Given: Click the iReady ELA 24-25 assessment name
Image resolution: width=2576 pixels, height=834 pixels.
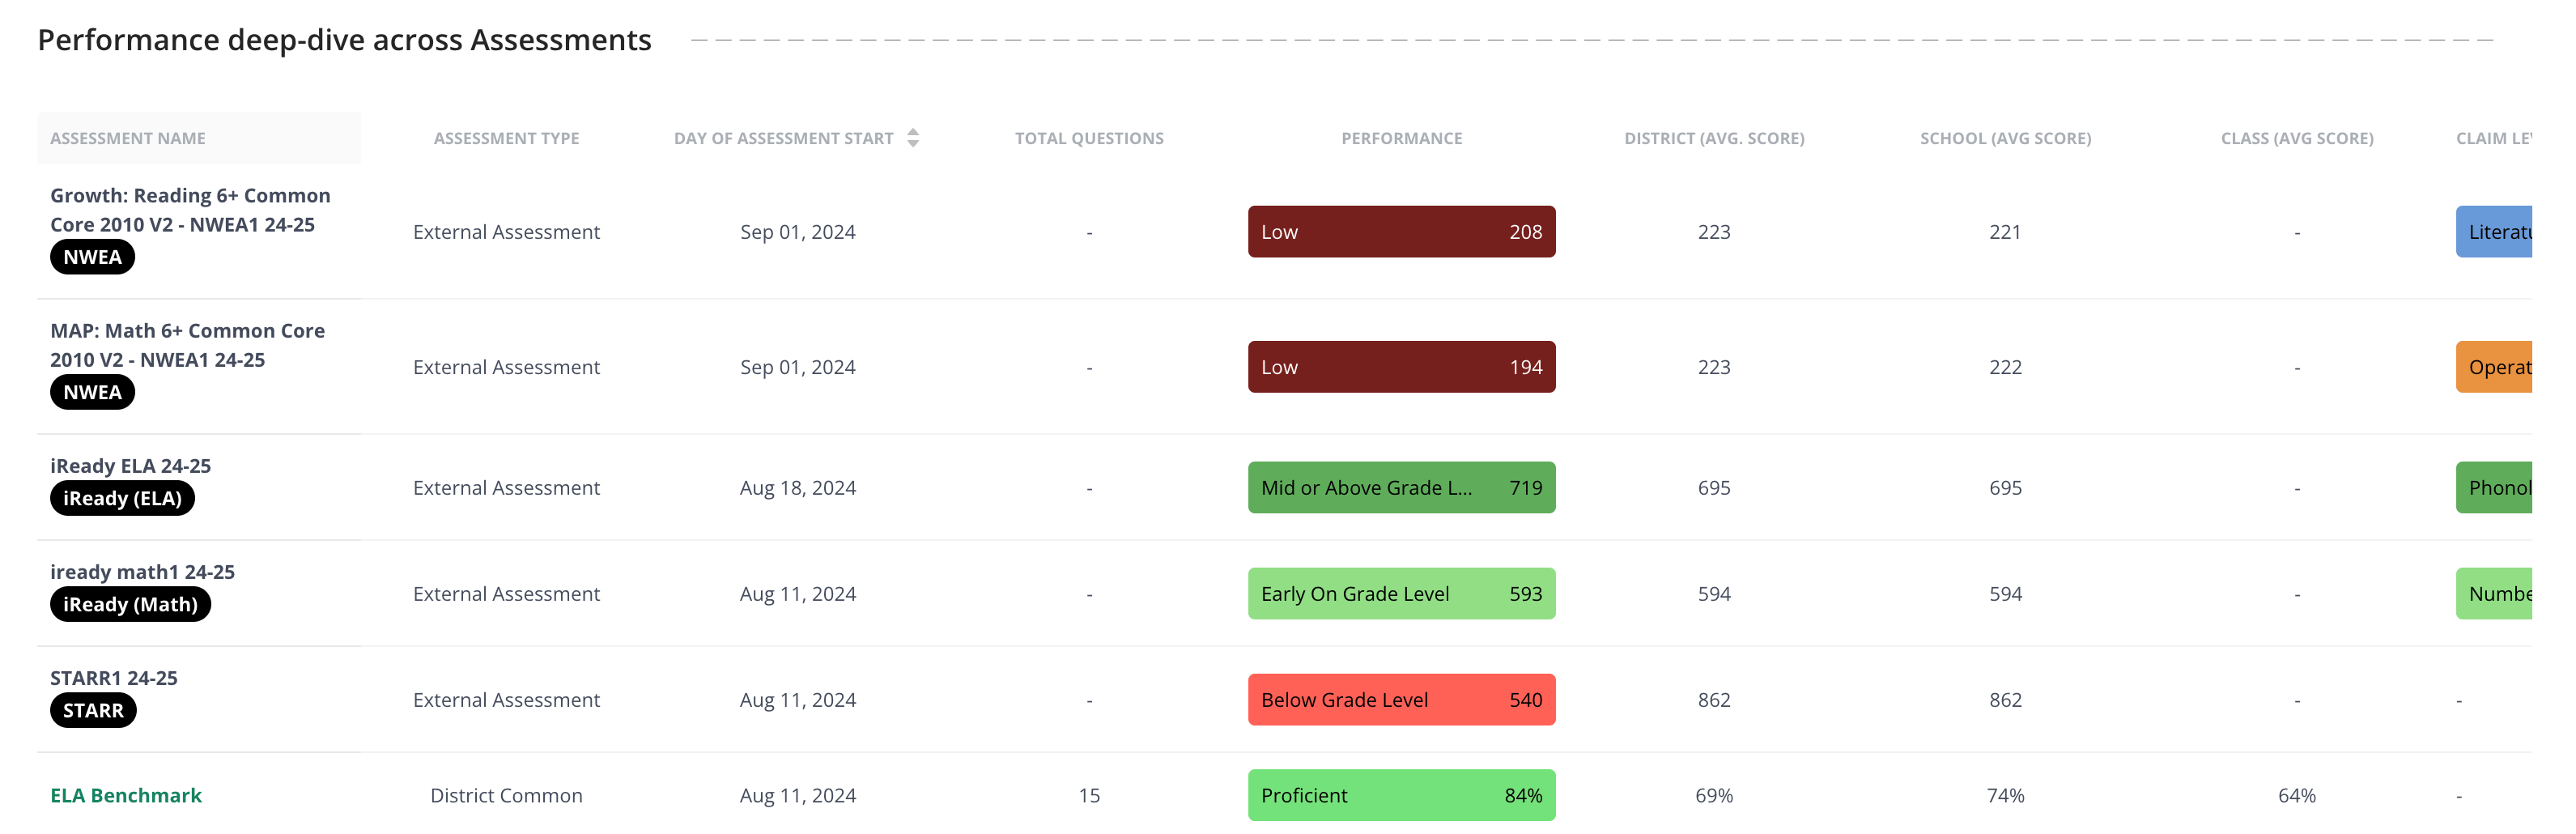Looking at the screenshot, I should click(x=130, y=466).
